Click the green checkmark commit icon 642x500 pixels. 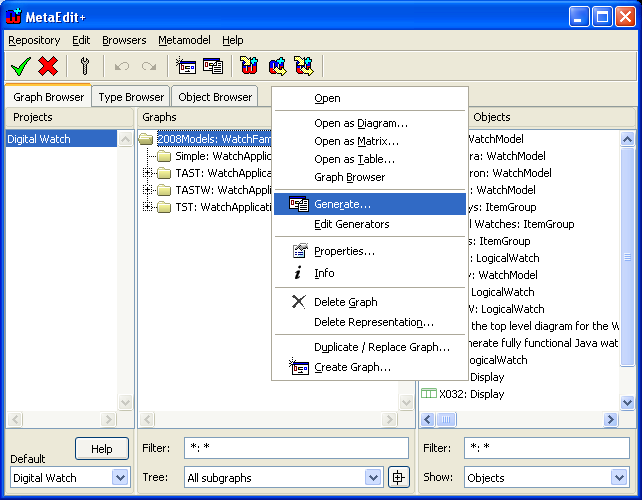(x=20, y=66)
